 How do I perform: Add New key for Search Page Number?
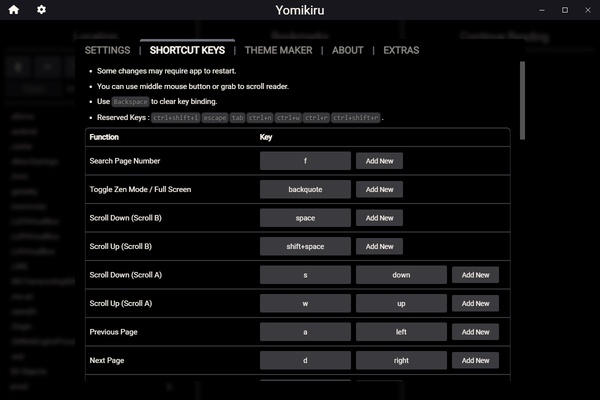(x=379, y=161)
